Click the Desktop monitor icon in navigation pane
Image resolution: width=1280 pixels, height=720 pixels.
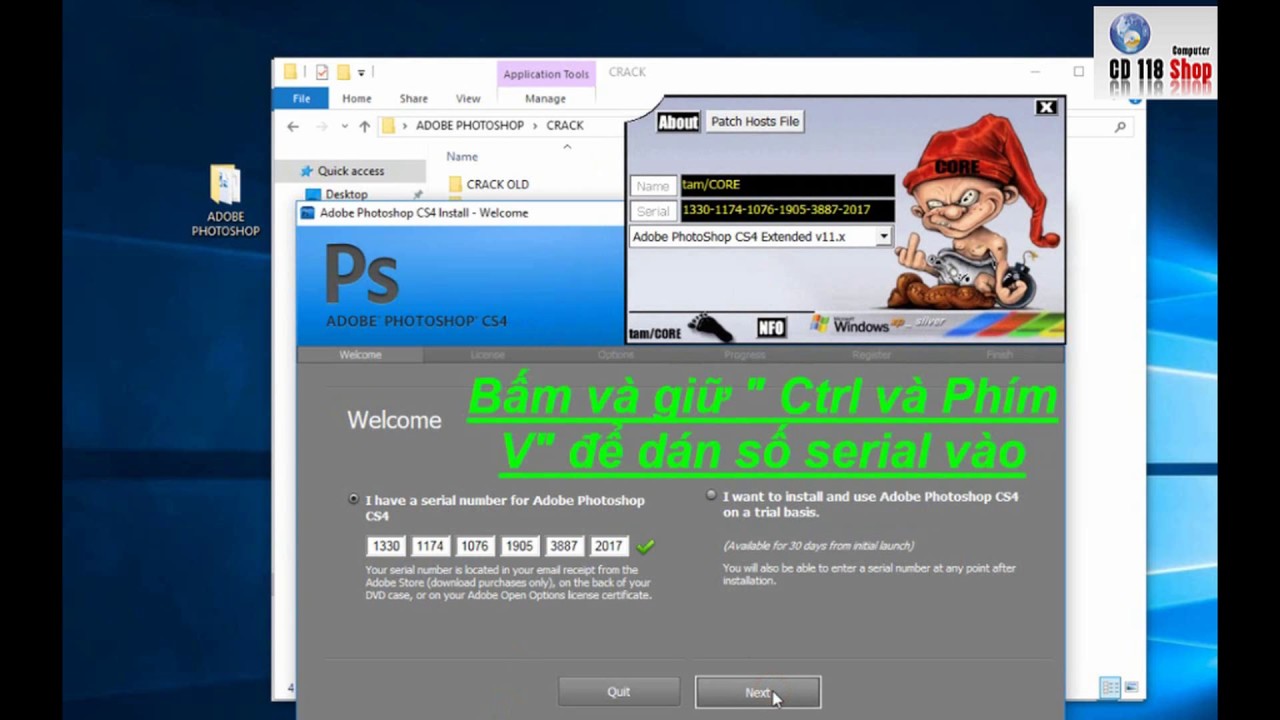click(x=313, y=194)
